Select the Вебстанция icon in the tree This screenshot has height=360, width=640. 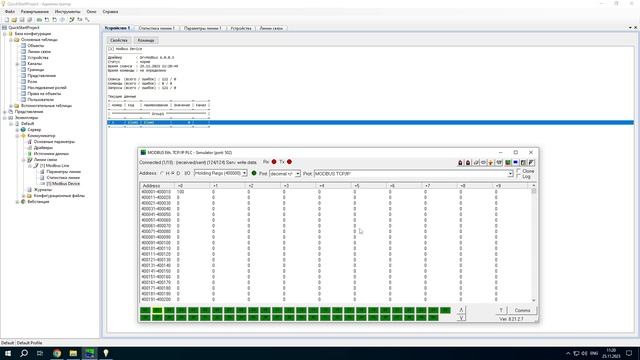pos(23,202)
